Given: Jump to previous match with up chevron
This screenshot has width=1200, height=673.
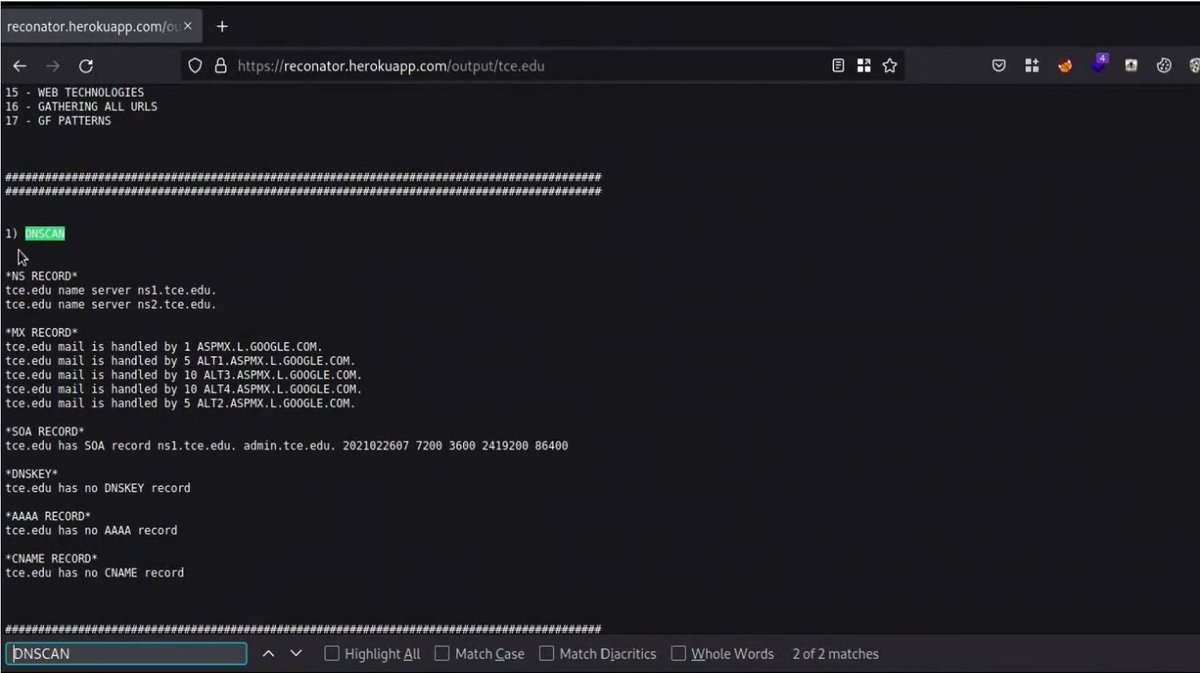Looking at the screenshot, I should tap(268, 653).
